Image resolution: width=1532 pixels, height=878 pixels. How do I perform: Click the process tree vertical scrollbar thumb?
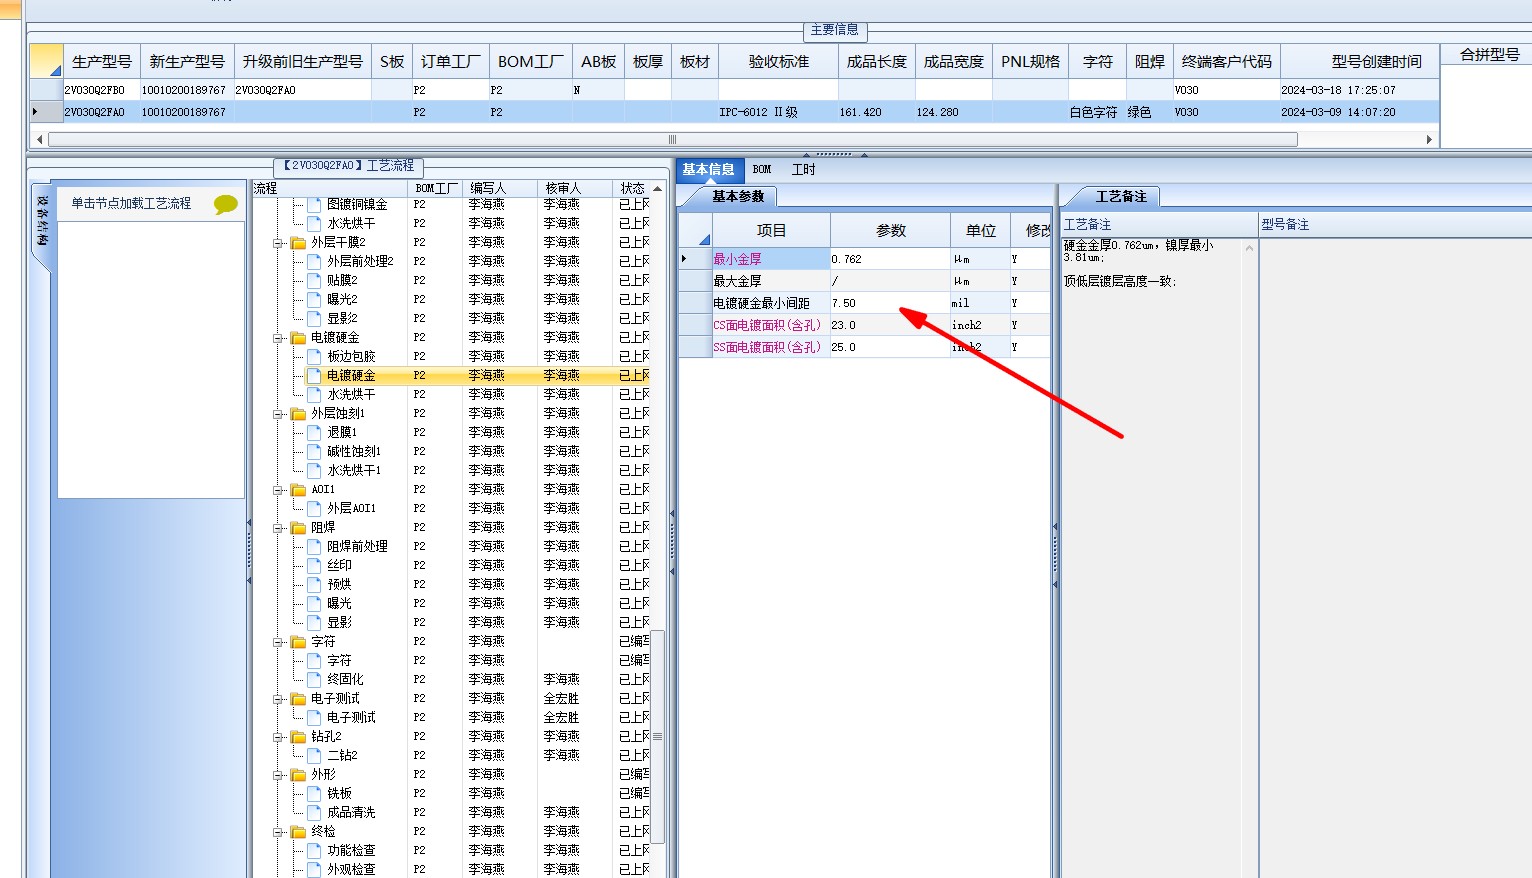point(657,736)
